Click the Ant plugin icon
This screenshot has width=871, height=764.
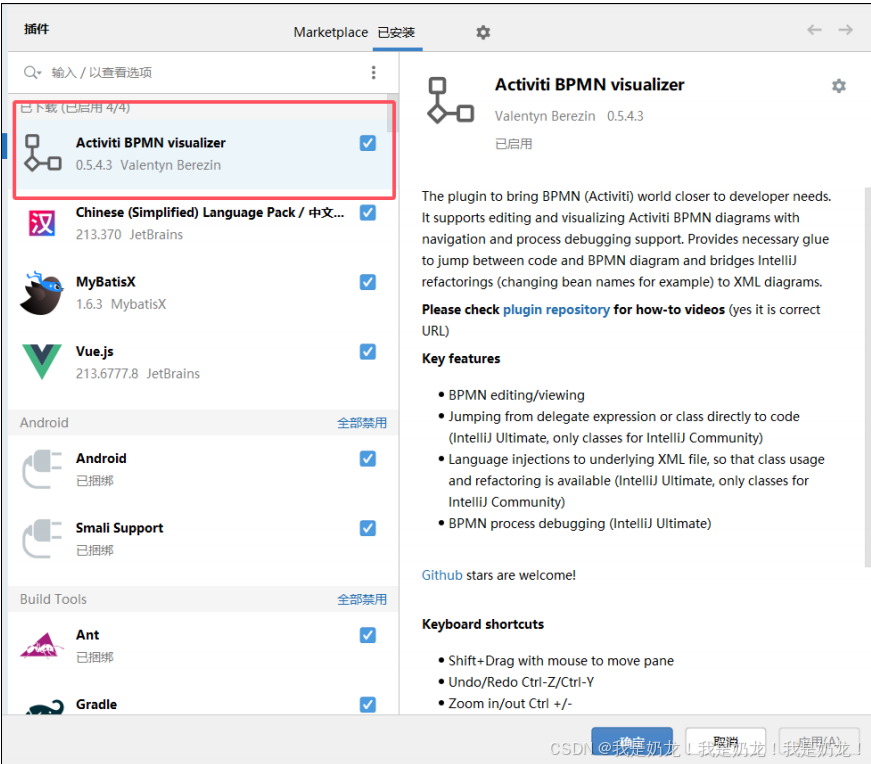coord(42,646)
